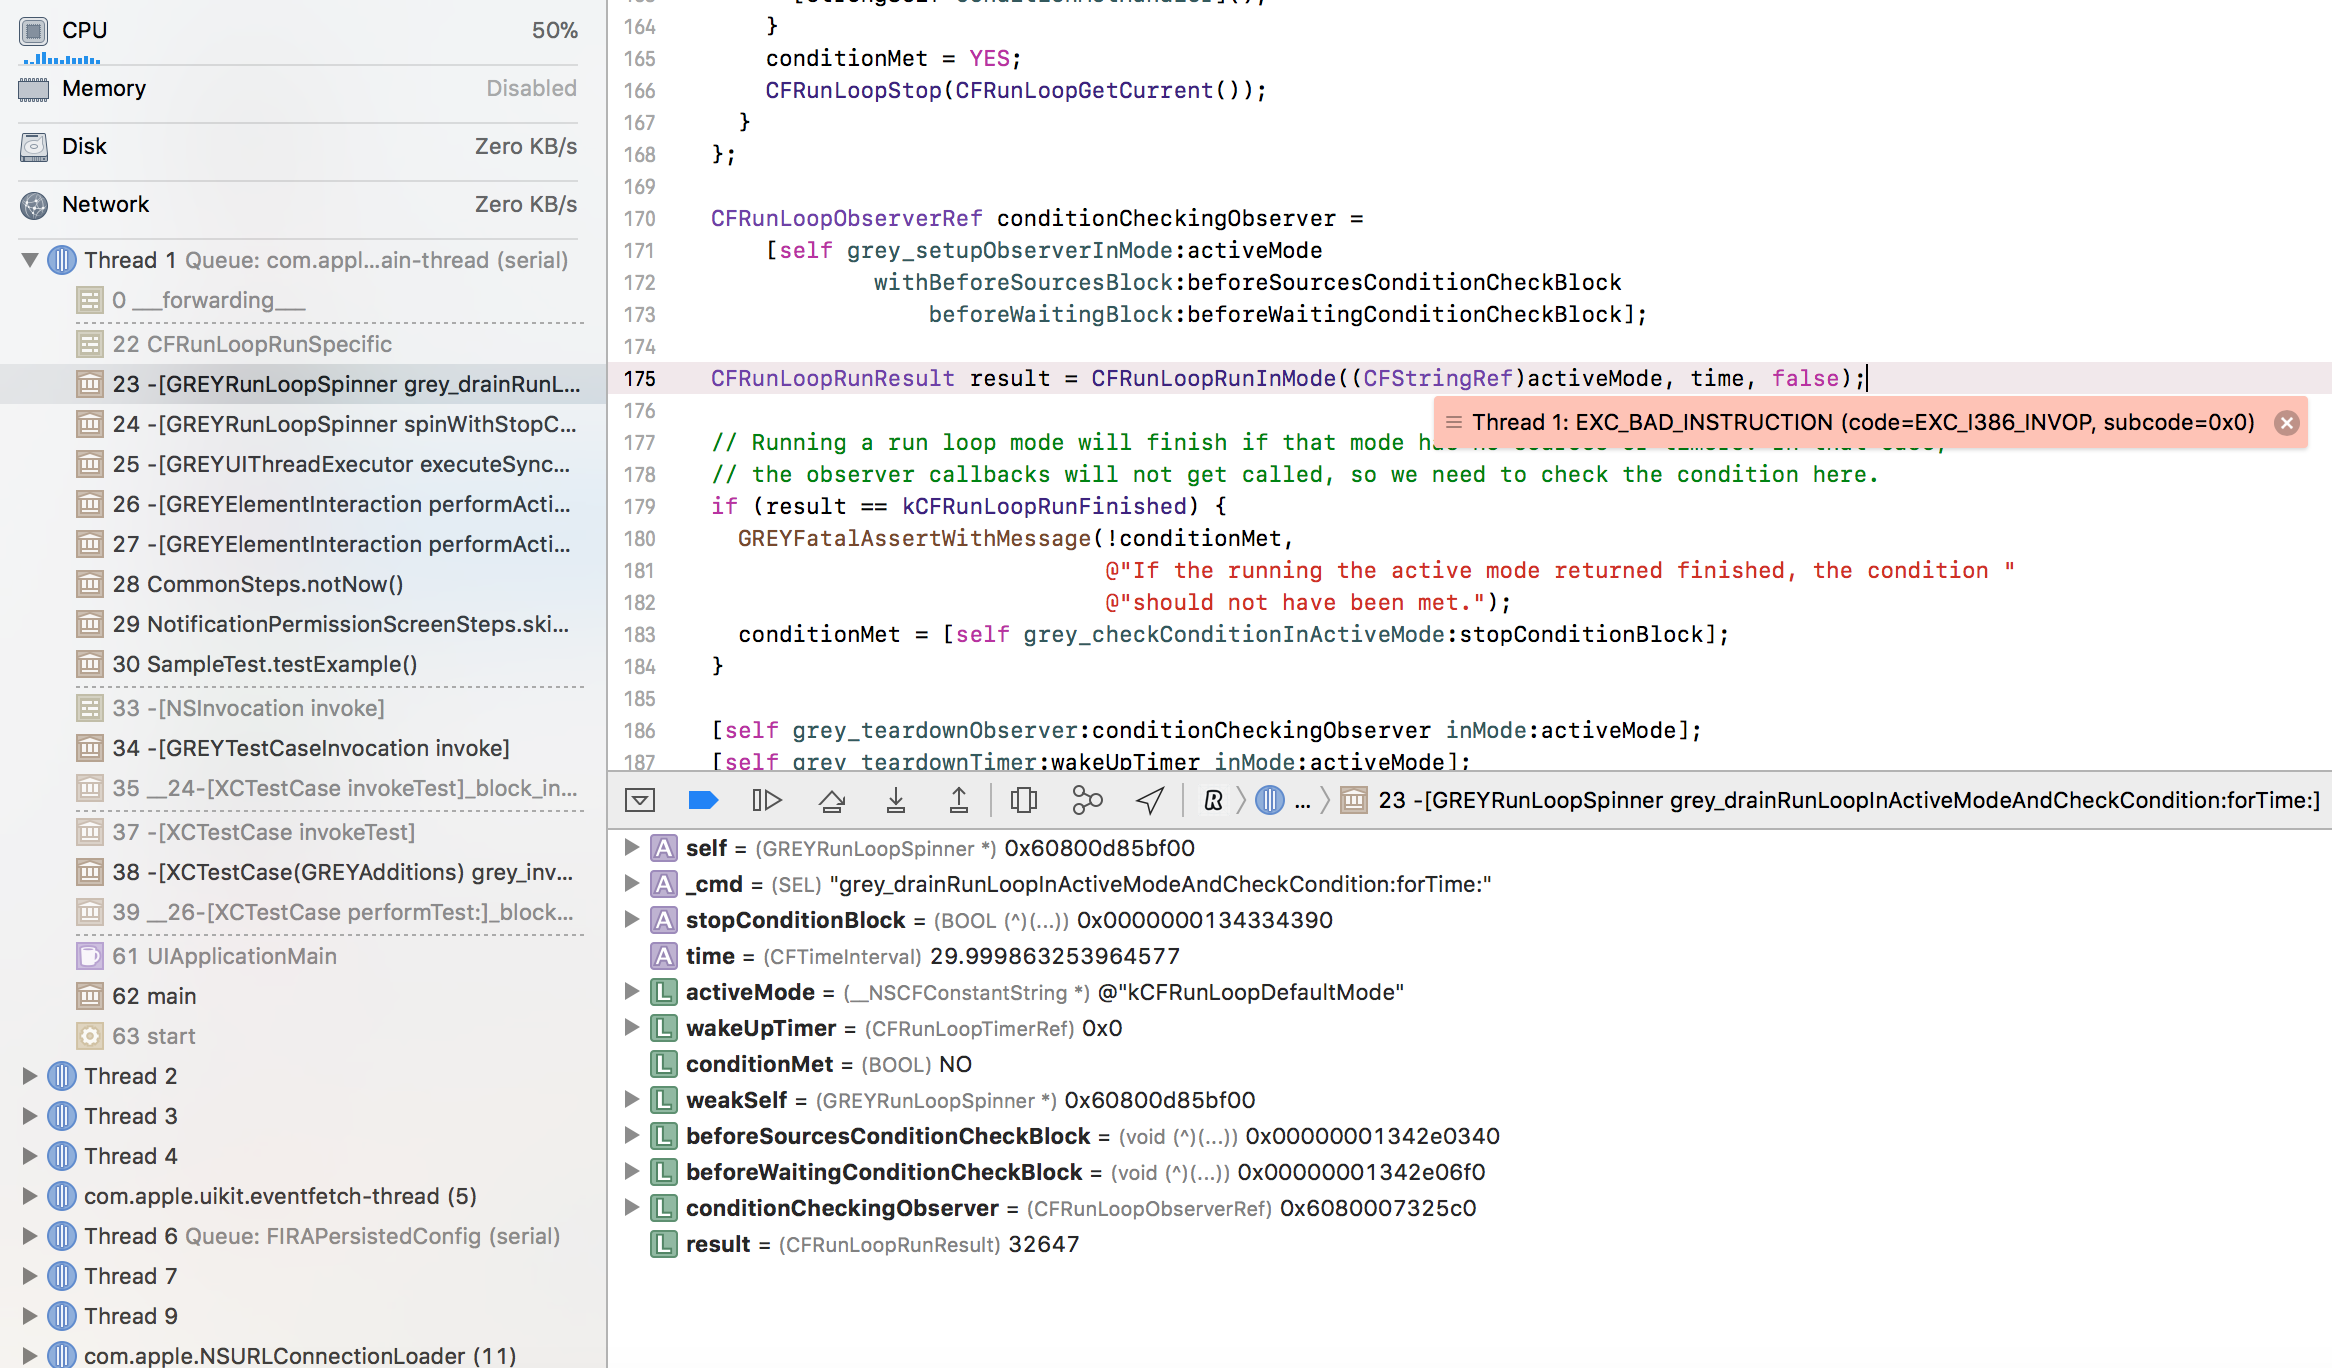The width and height of the screenshot is (2332, 1368).
Task: Select frame 22 CFRunLoopRunSpecific
Action: pos(303,344)
